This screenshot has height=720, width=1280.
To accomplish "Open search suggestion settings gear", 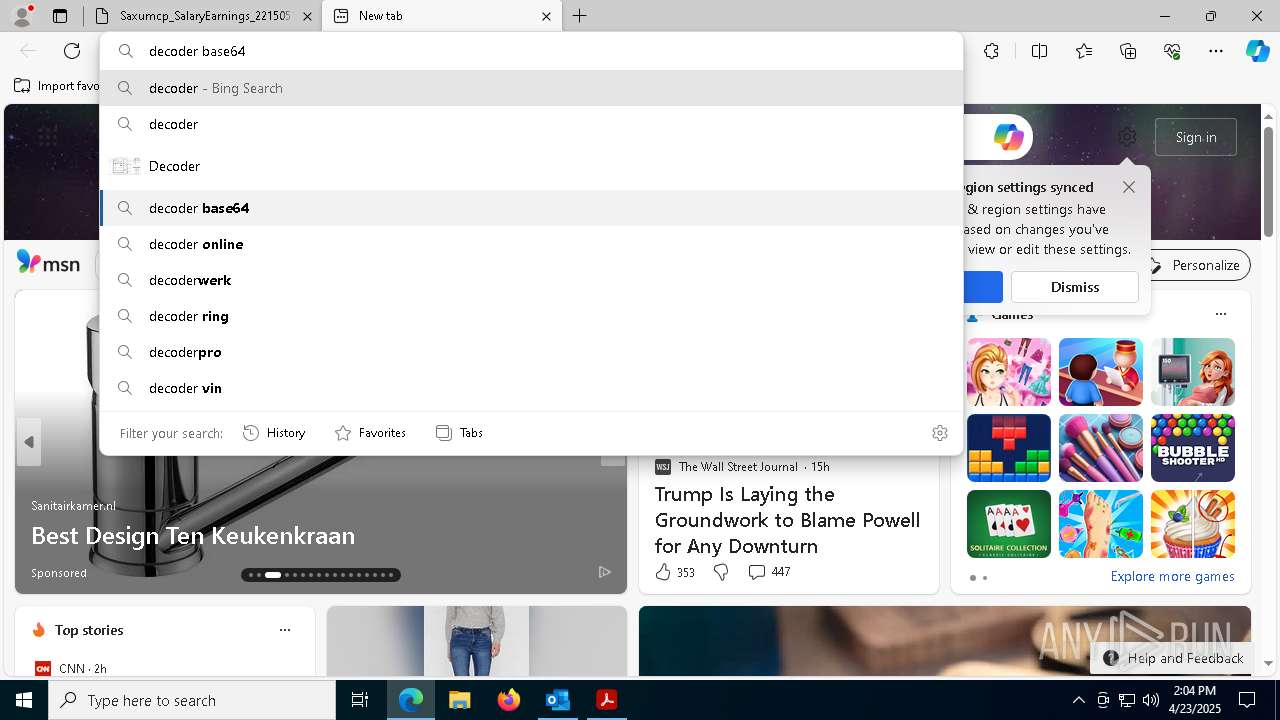I will (940, 433).
